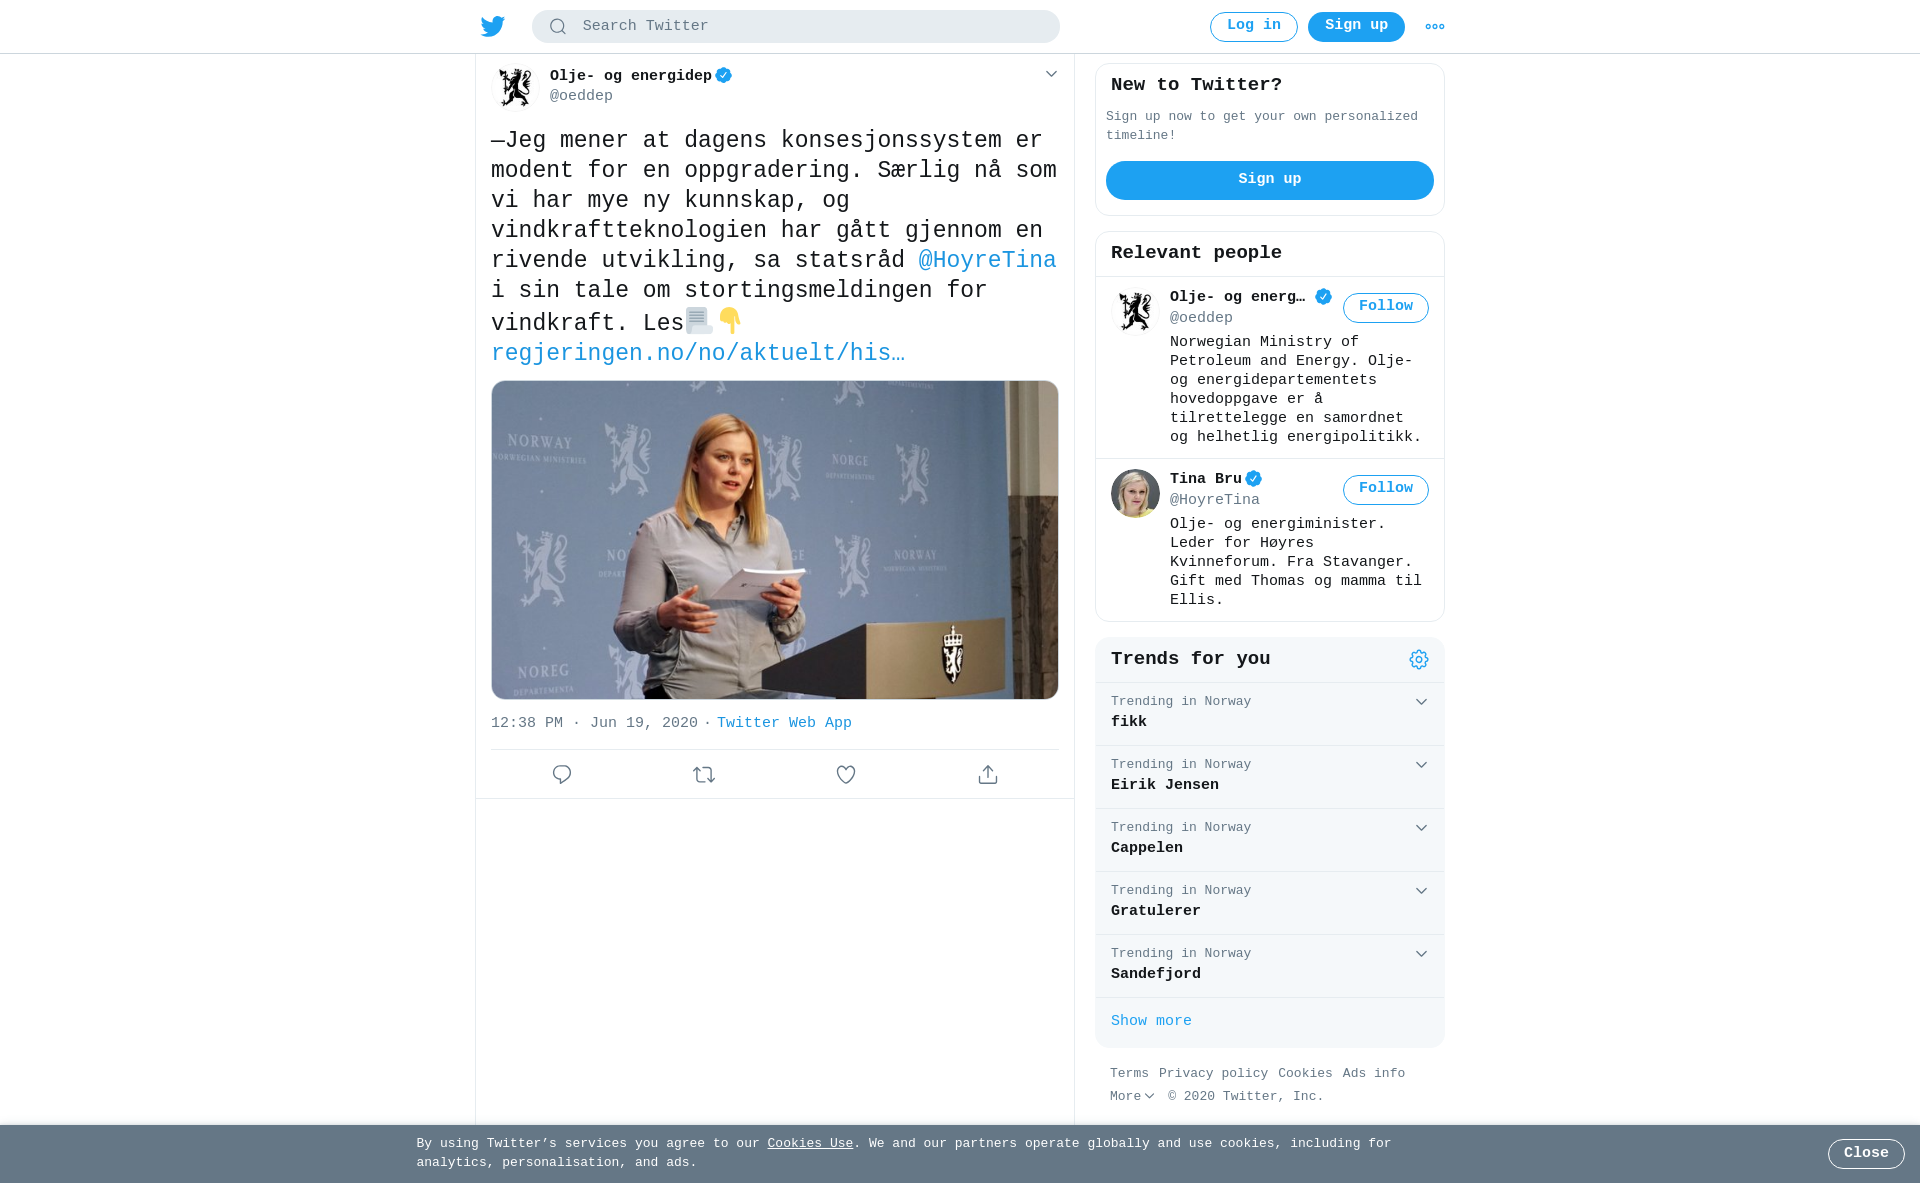Retweet the Olje- og energidep post

(704, 775)
